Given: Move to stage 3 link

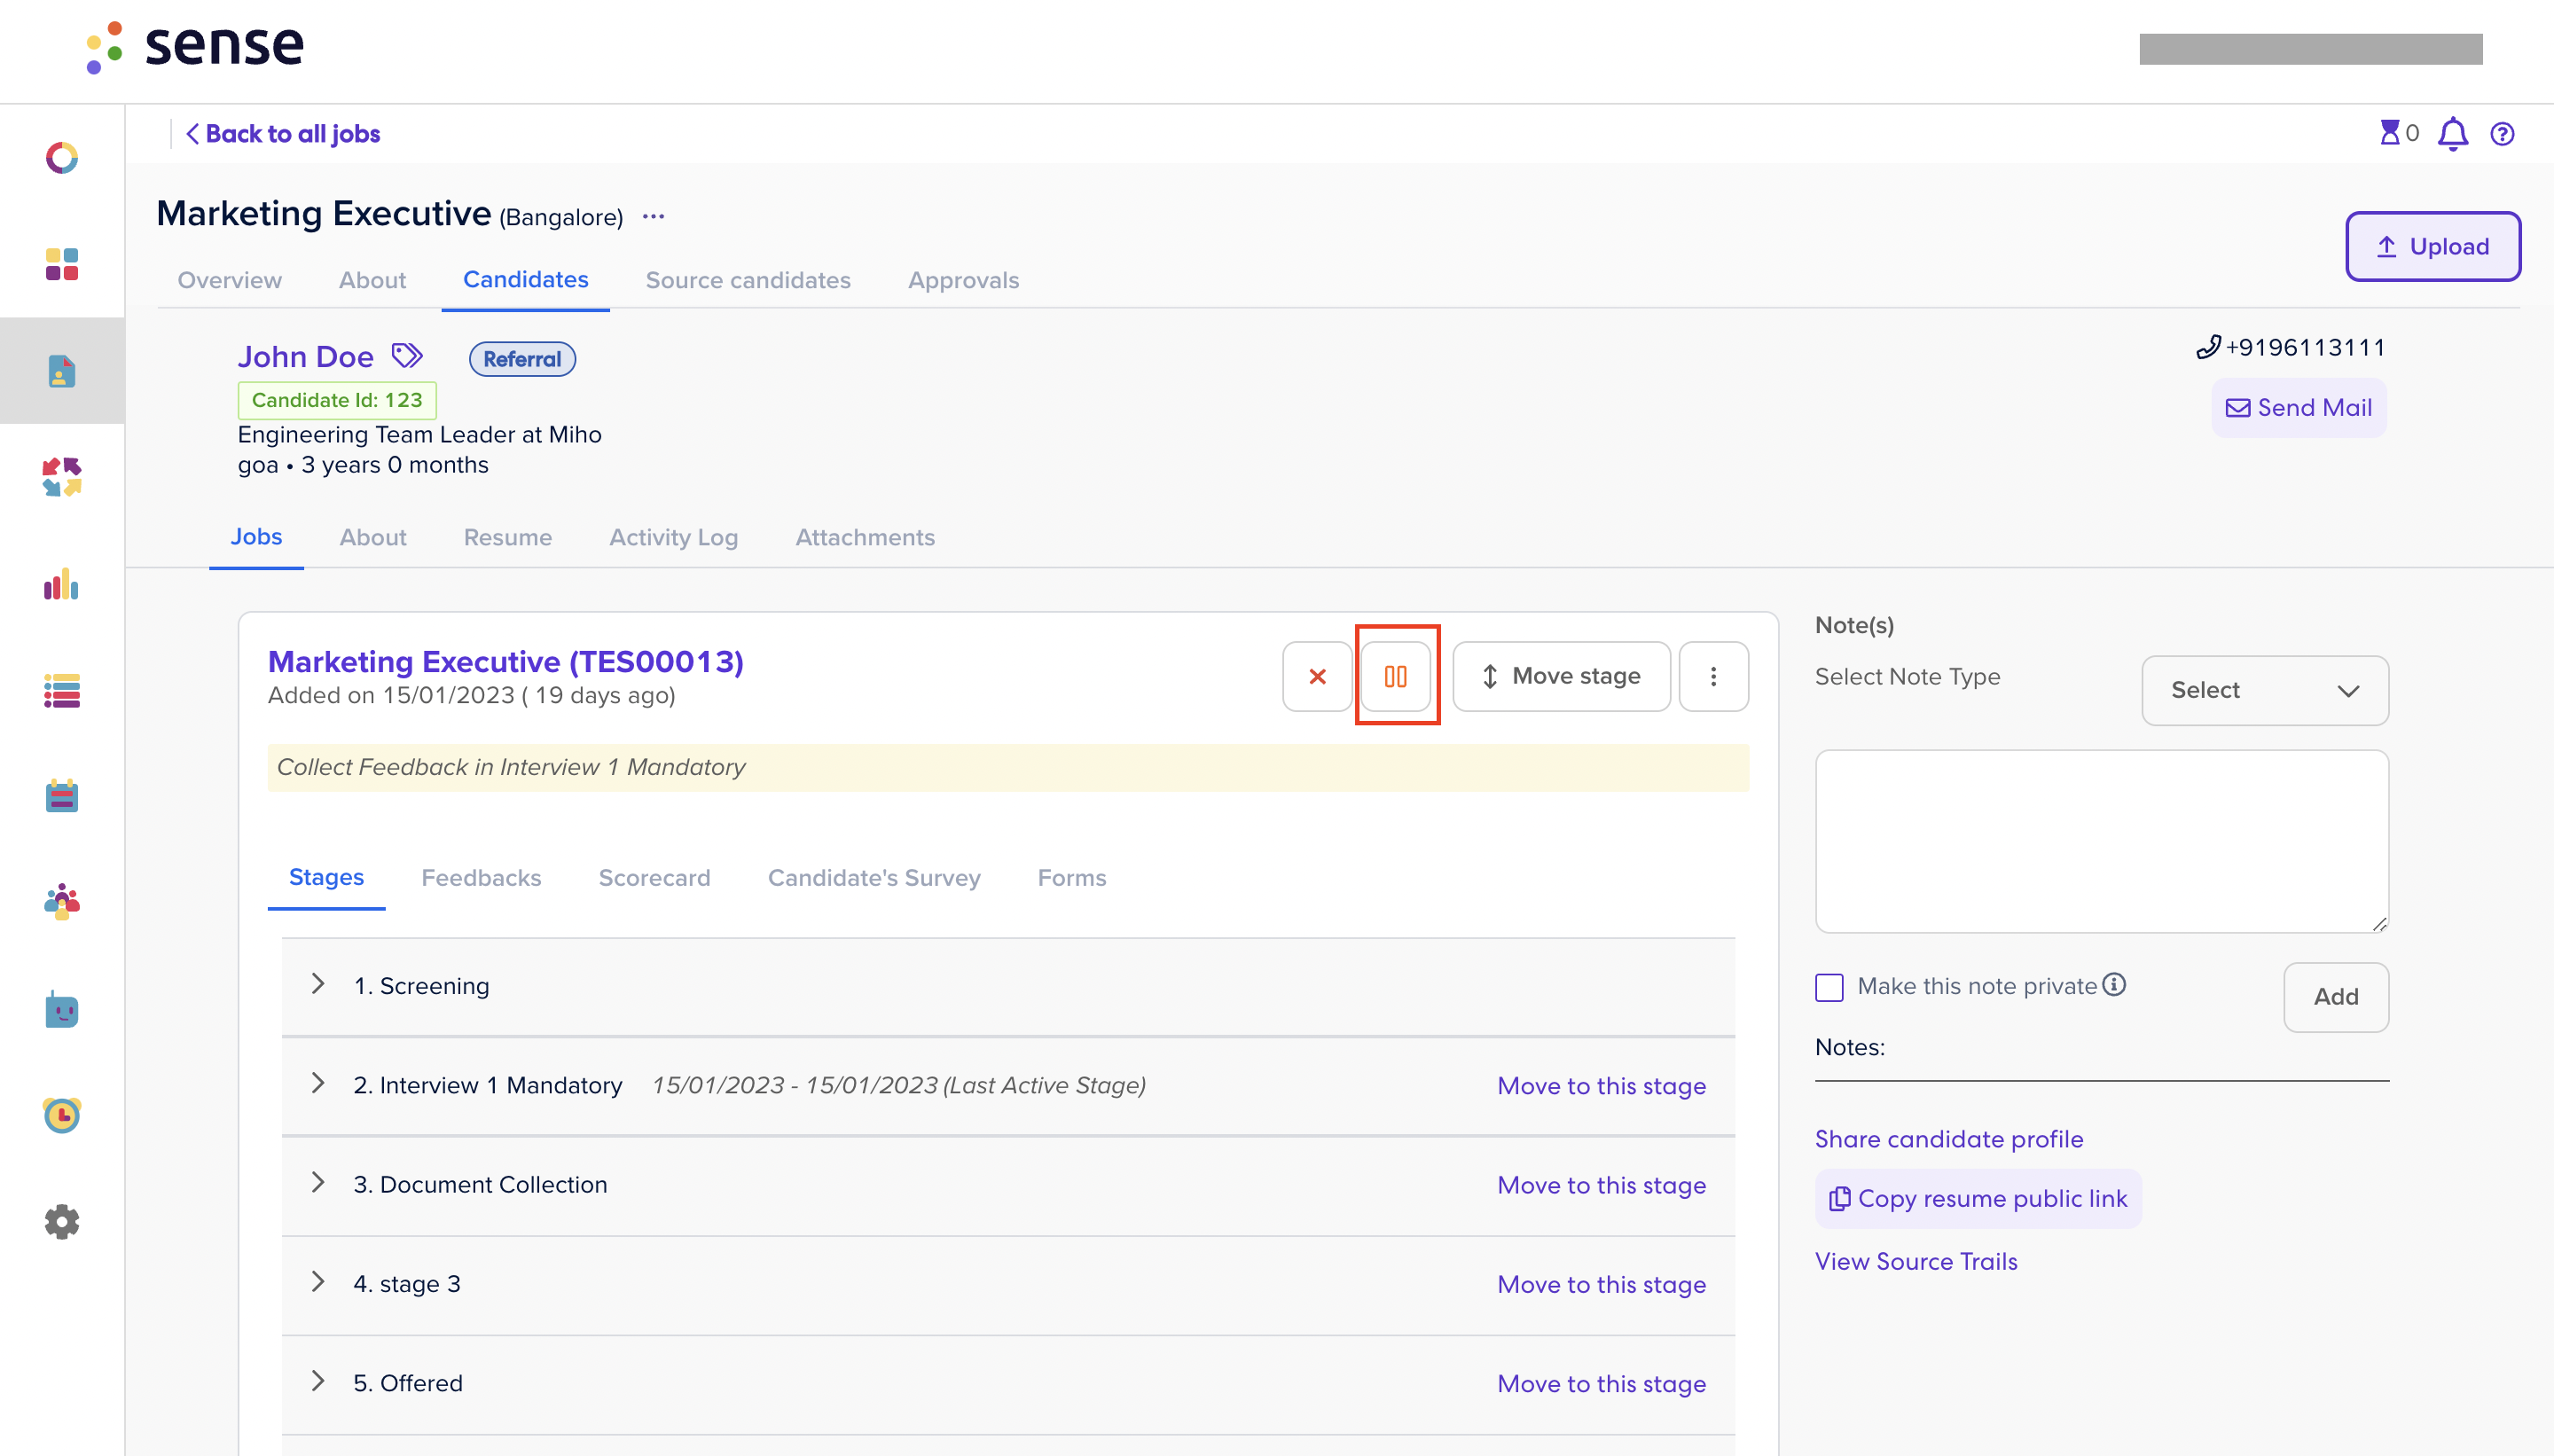Looking at the screenshot, I should [1601, 1284].
